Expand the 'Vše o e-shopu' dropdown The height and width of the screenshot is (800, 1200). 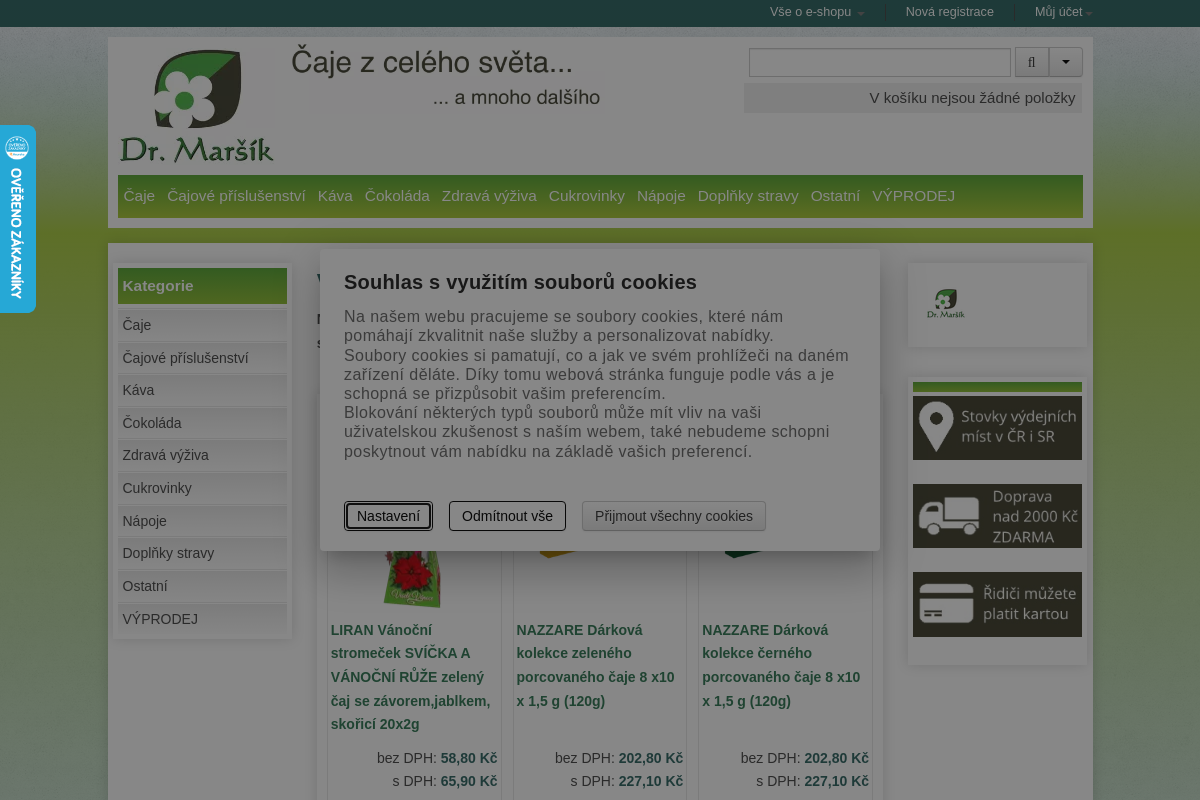point(817,12)
